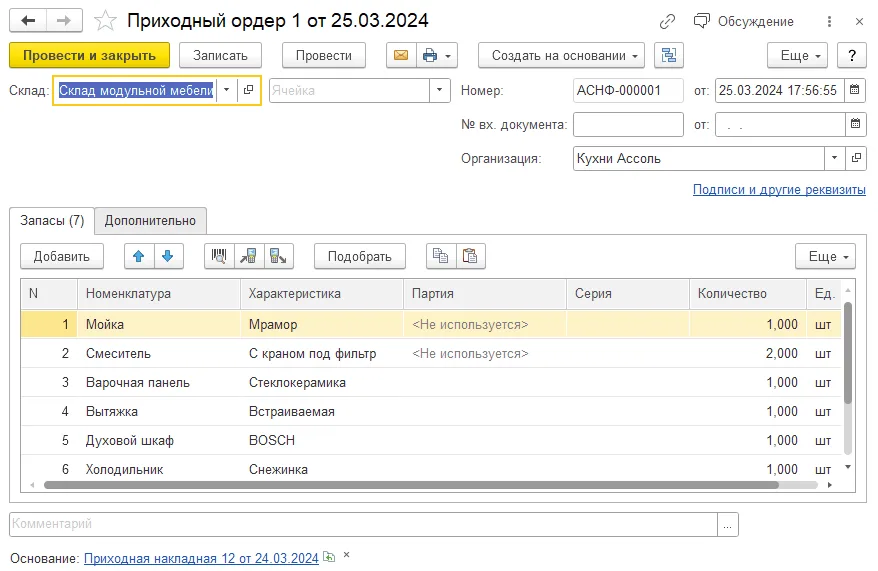Click the Ячейка input field
878x571 pixels.
[x=349, y=91]
